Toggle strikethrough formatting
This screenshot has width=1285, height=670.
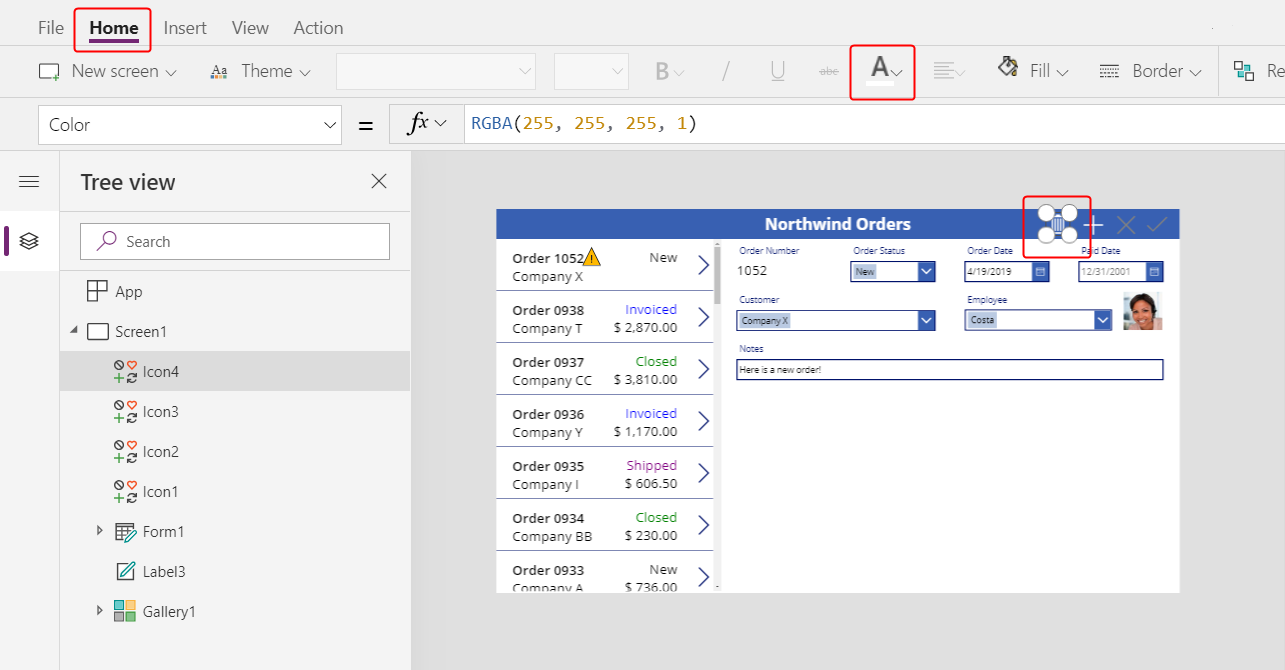coord(829,71)
